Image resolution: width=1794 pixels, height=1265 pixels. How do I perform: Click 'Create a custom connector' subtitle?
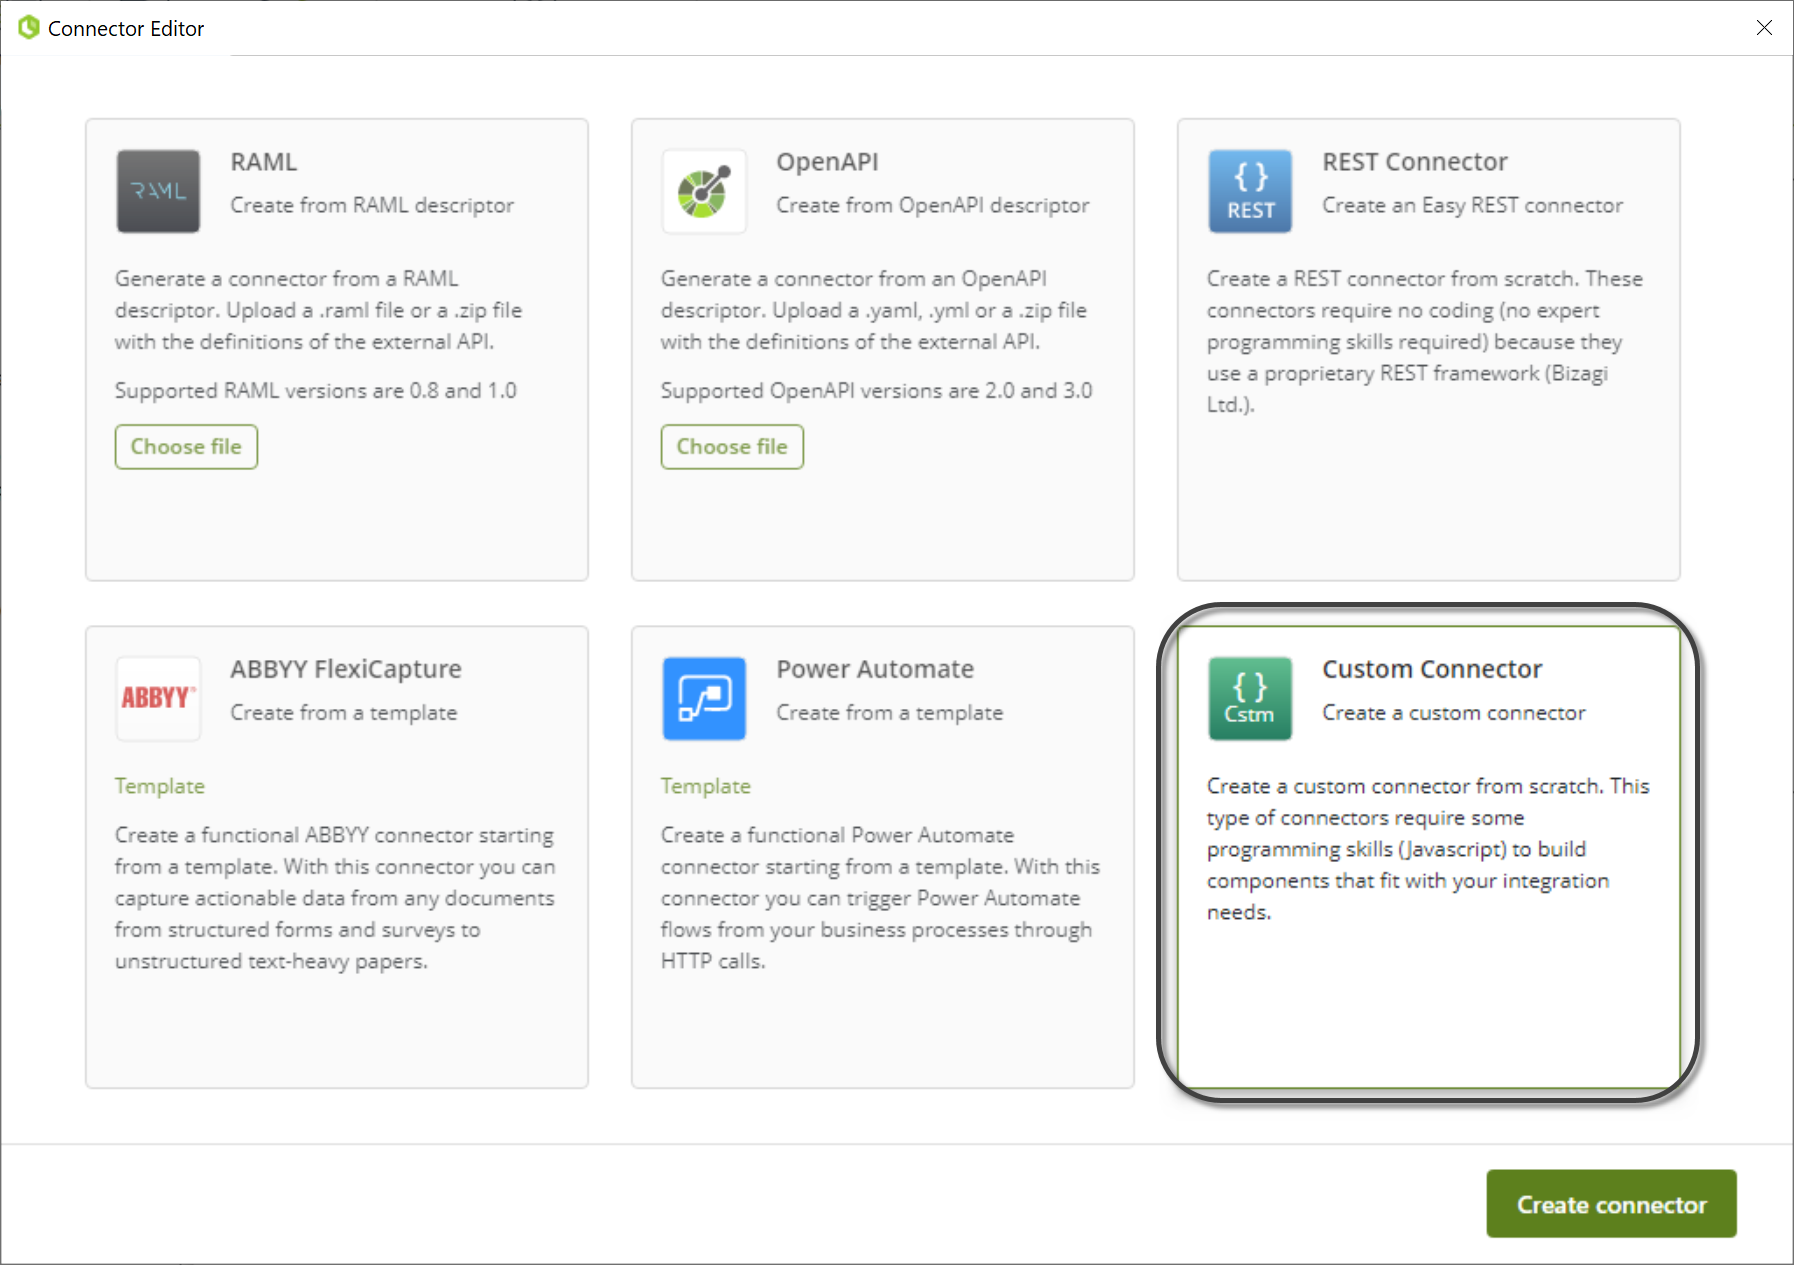click(1453, 713)
